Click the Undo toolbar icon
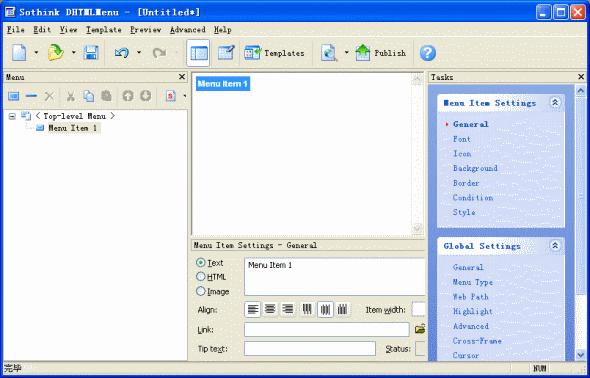The image size is (590, 378). 122,53
